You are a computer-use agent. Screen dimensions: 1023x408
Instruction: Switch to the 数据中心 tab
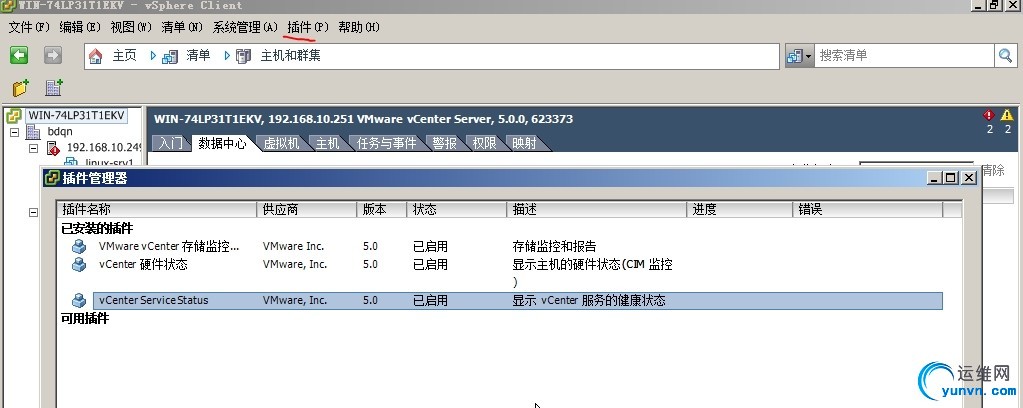coord(222,143)
